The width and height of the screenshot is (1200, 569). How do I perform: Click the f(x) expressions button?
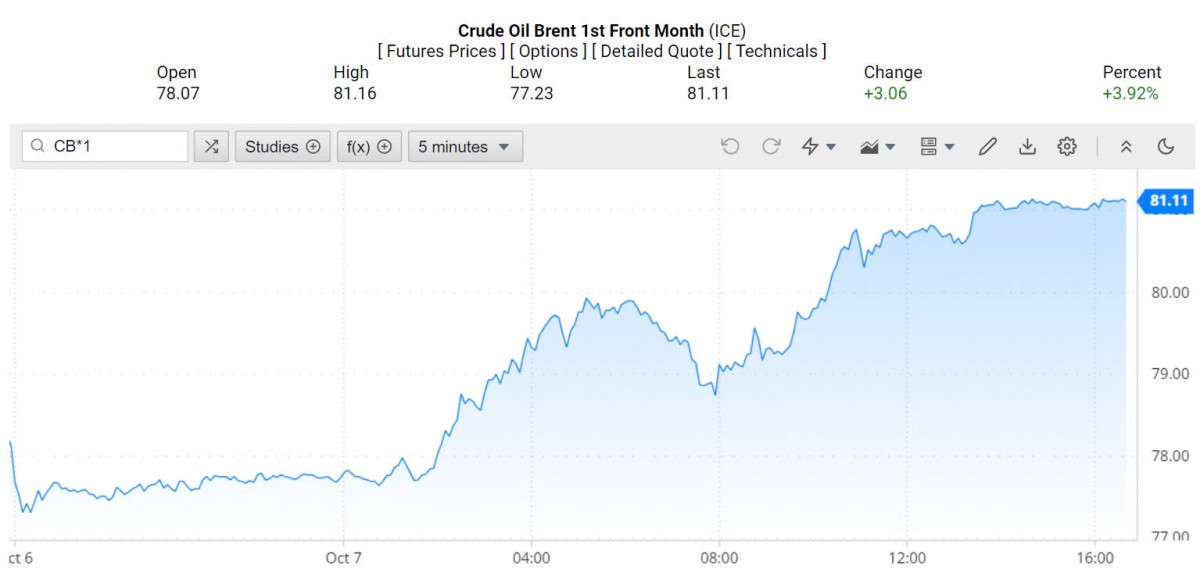[369, 147]
